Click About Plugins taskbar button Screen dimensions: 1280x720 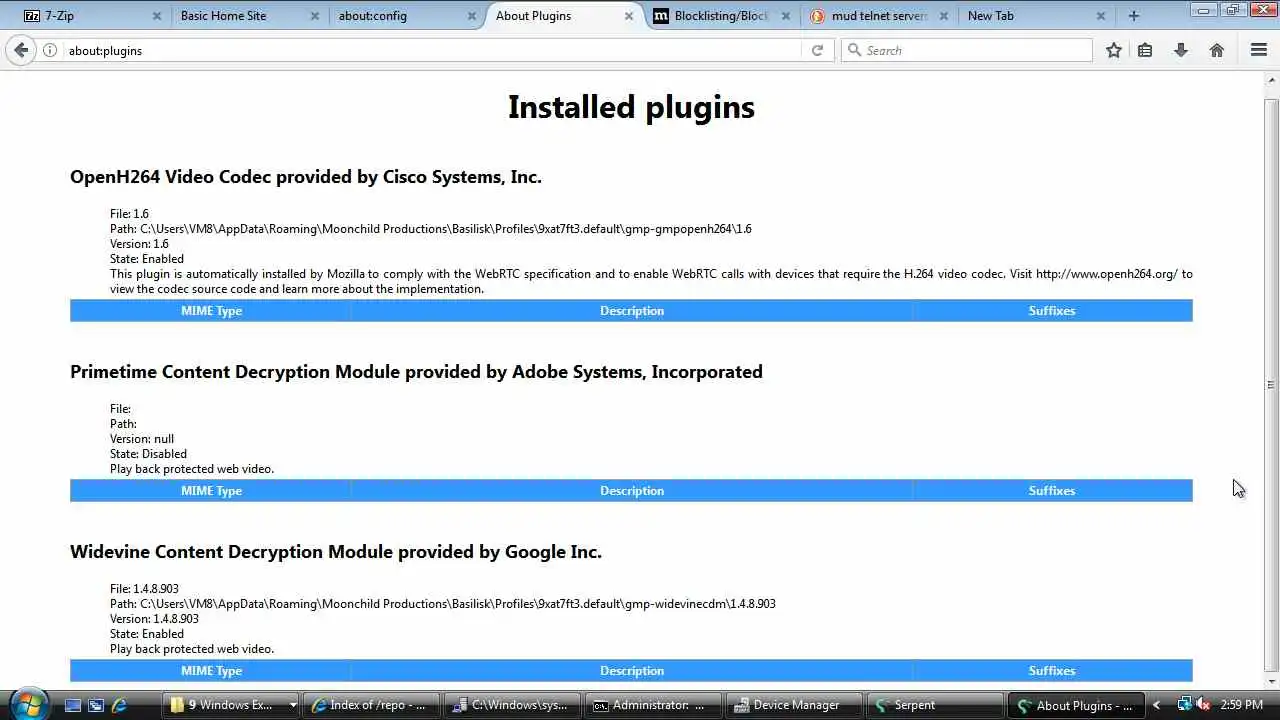(x=1077, y=705)
